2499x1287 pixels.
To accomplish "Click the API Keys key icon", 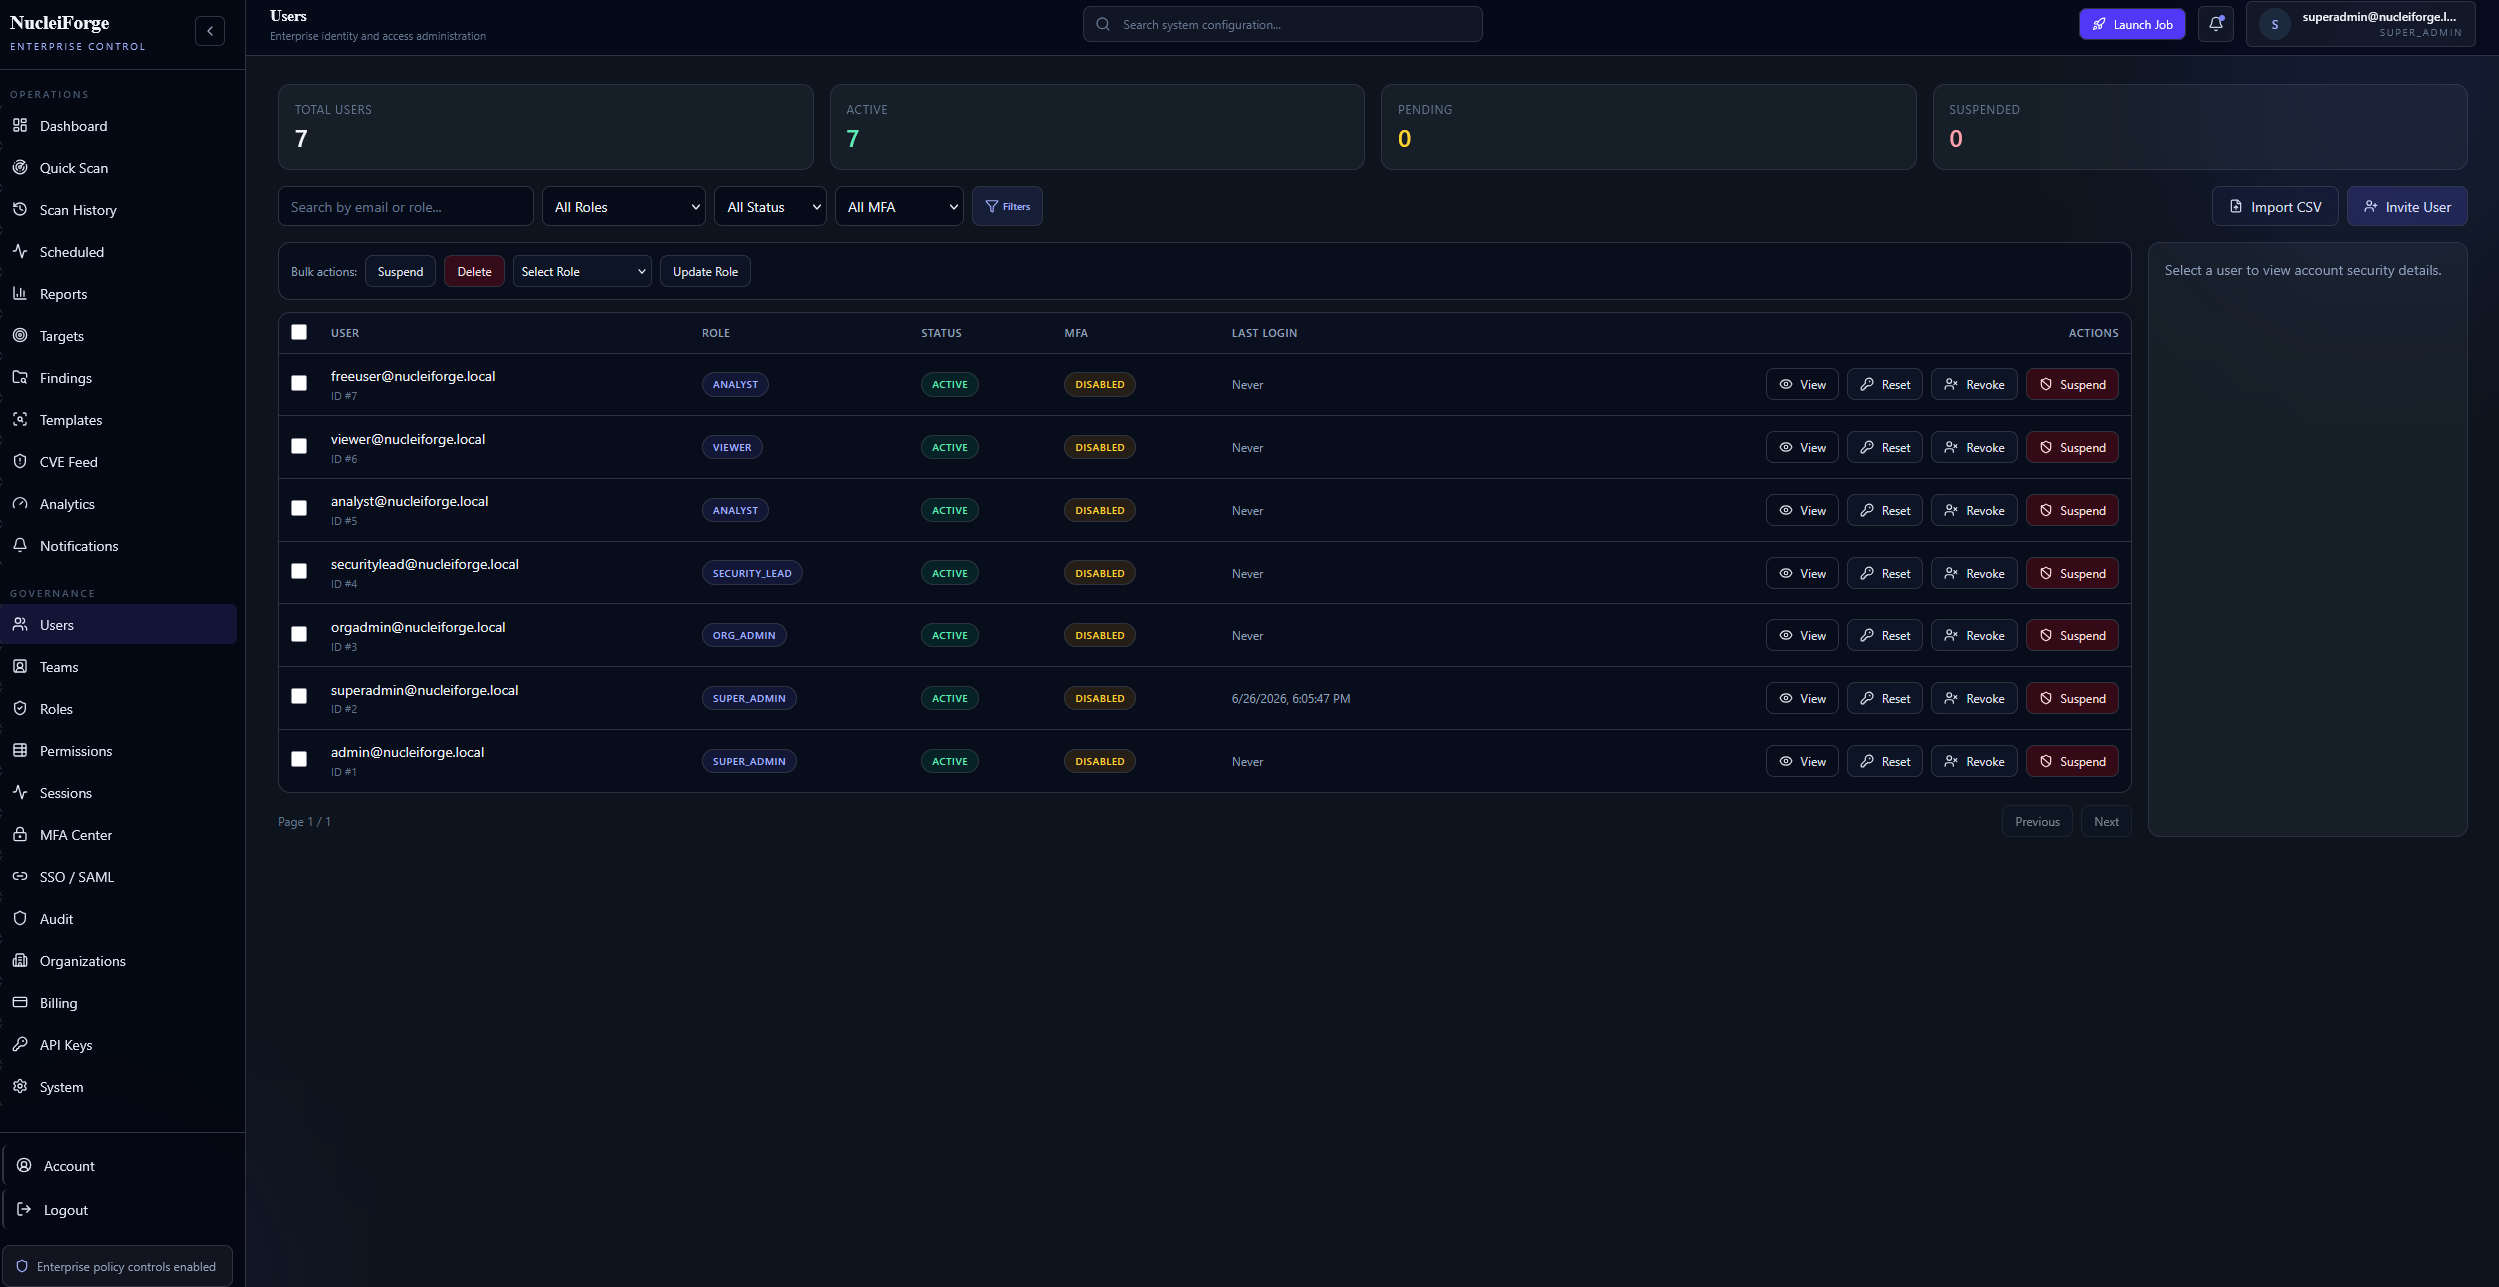I will click(x=20, y=1044).
